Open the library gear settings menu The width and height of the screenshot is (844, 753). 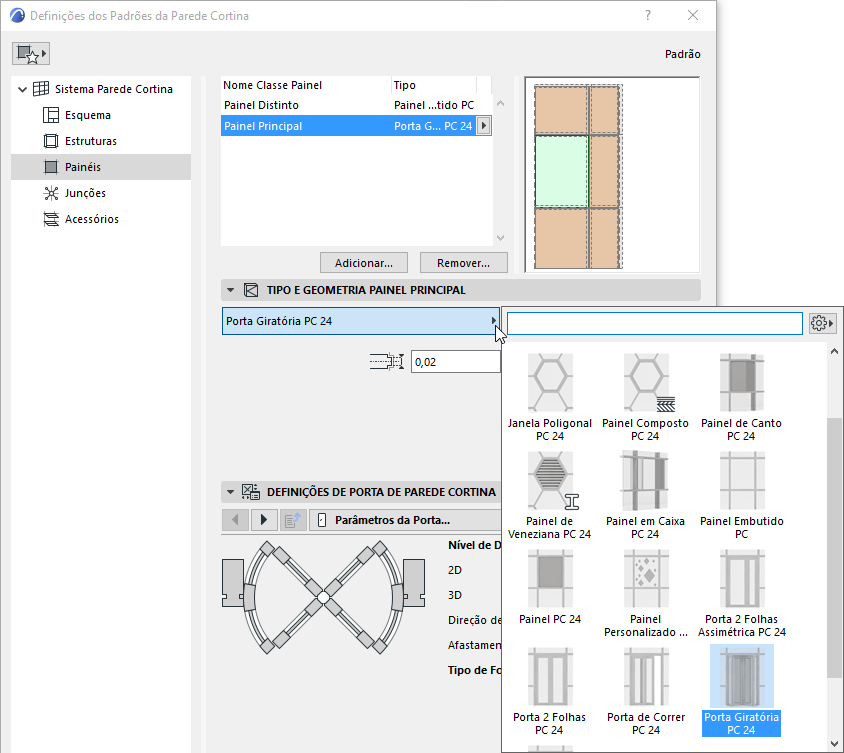point(822,323)
